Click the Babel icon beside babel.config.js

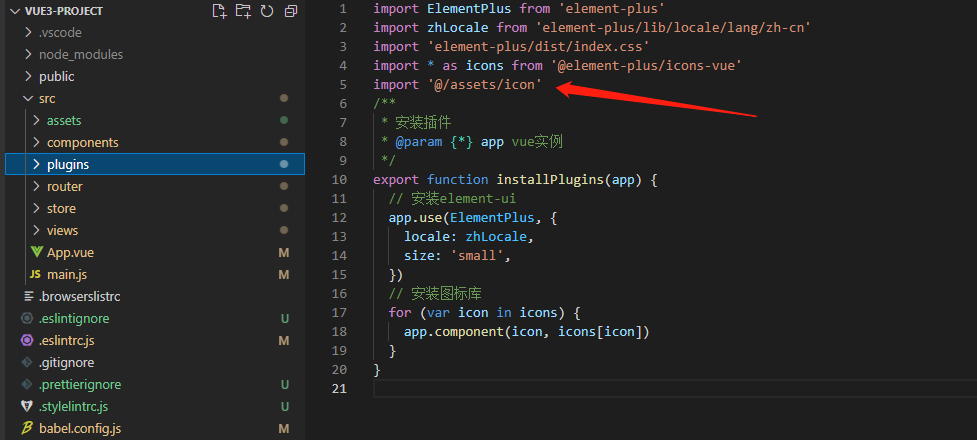click(x=27, y=428)
